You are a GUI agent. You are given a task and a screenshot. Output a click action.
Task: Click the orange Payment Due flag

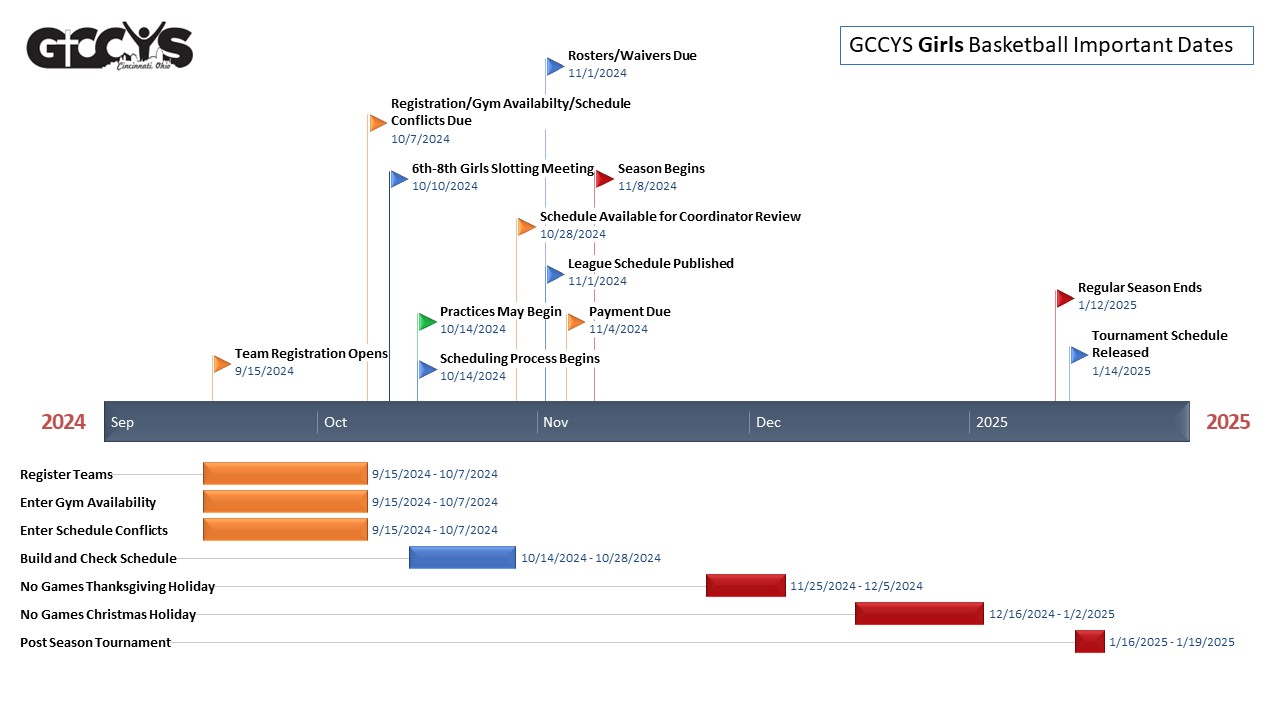coord(576,322)
